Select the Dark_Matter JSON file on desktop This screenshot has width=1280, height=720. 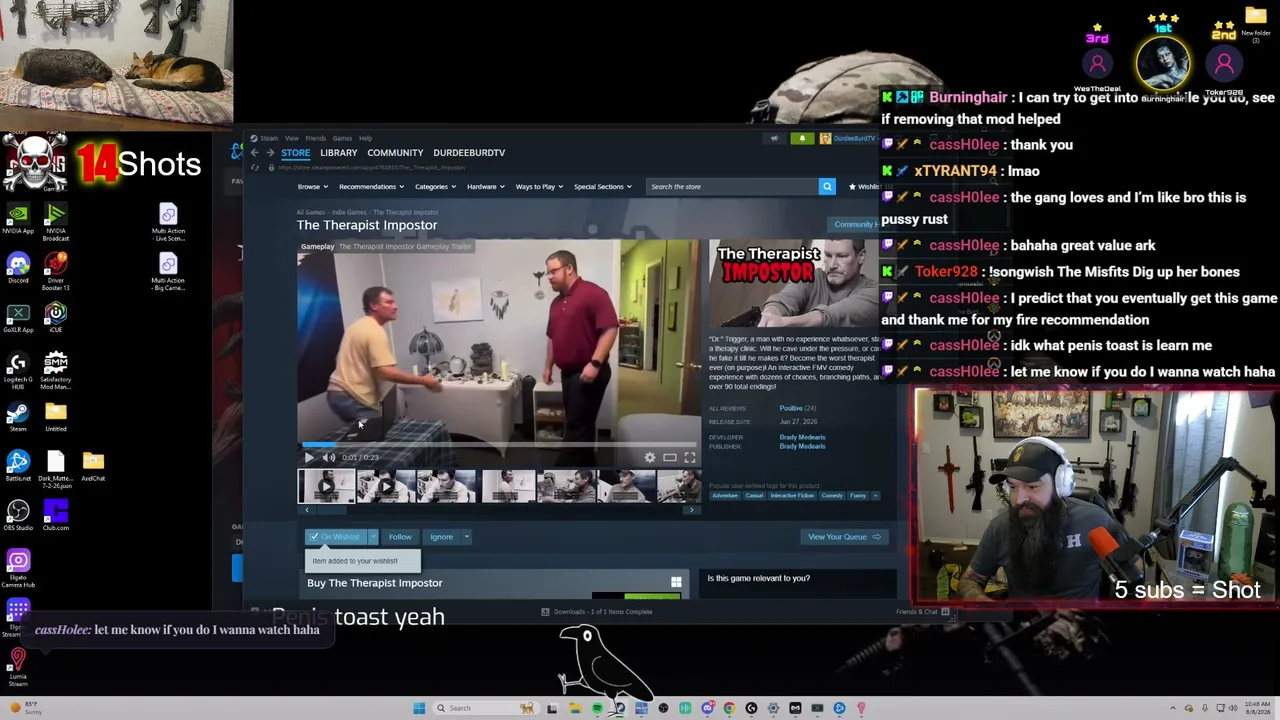pyautogui.click(x=56, y=469)
